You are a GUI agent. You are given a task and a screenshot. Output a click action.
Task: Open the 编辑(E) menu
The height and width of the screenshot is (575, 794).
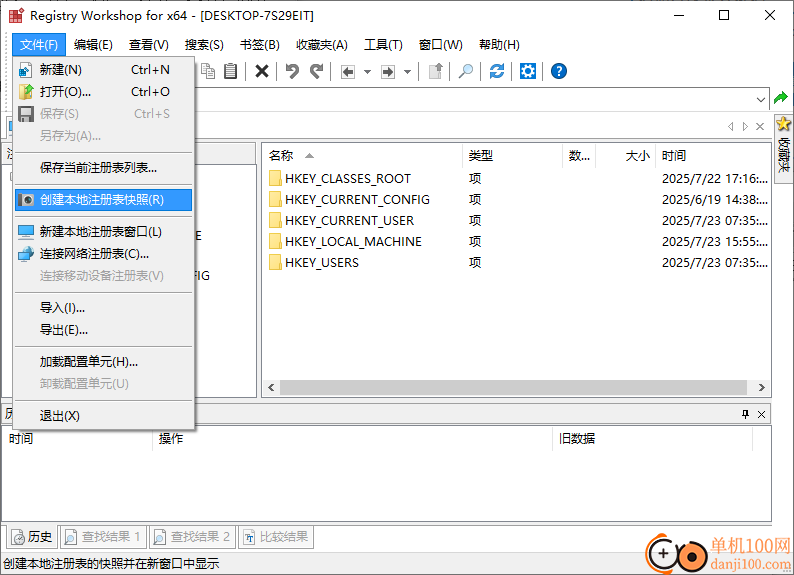[93, 45]
